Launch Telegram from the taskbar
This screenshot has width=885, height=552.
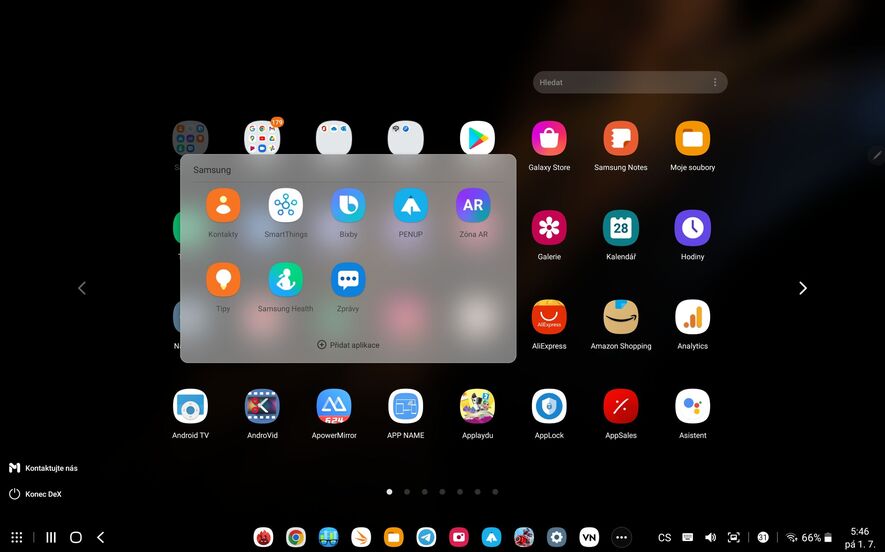[x=426, y=537]
